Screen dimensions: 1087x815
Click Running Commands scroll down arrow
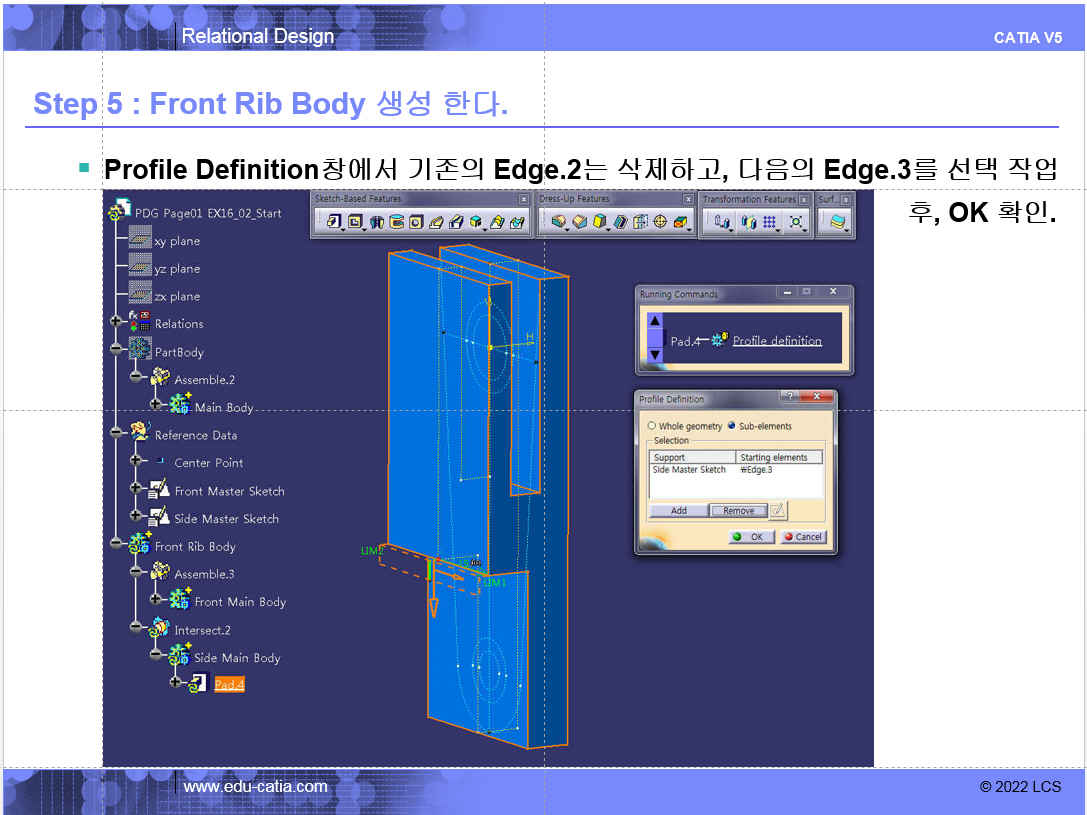[x=655, y=355]
